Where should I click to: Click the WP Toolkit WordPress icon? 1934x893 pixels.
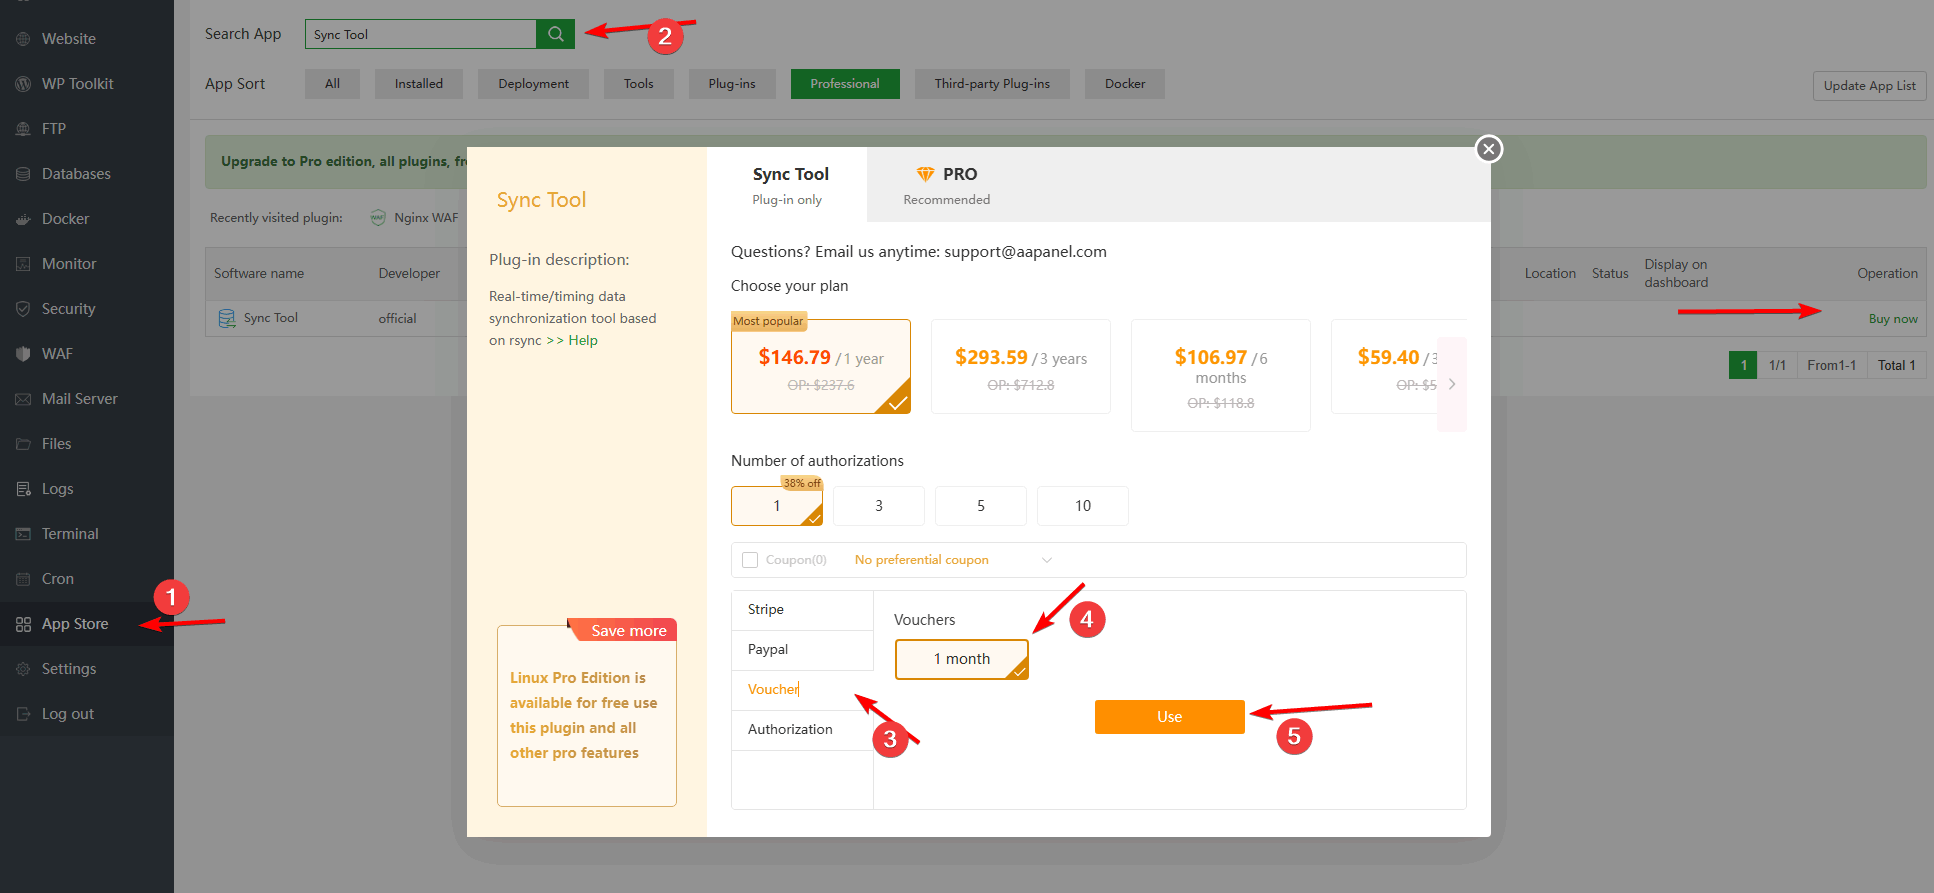23,84
